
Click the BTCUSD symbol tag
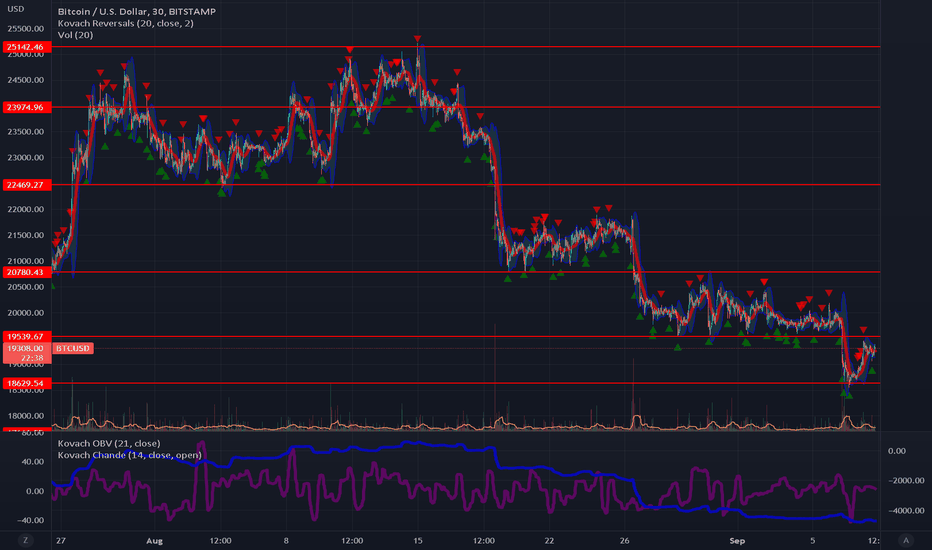(x=73, y=348)
